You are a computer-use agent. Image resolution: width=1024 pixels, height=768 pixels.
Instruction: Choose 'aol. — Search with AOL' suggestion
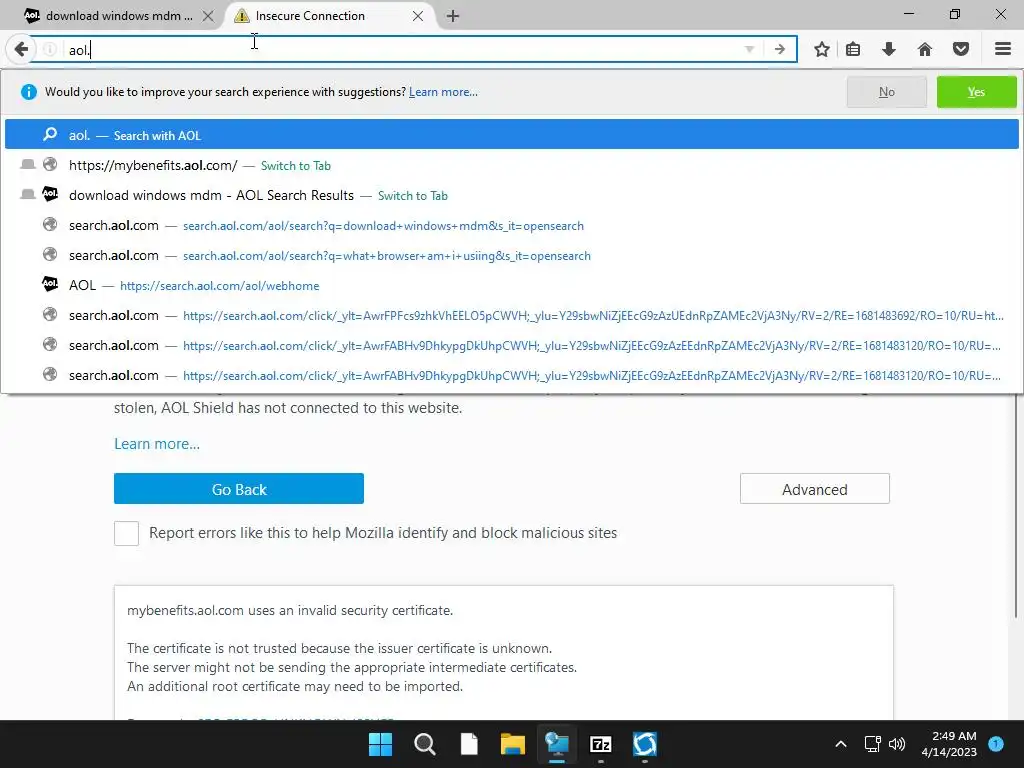tap(511, 135)
